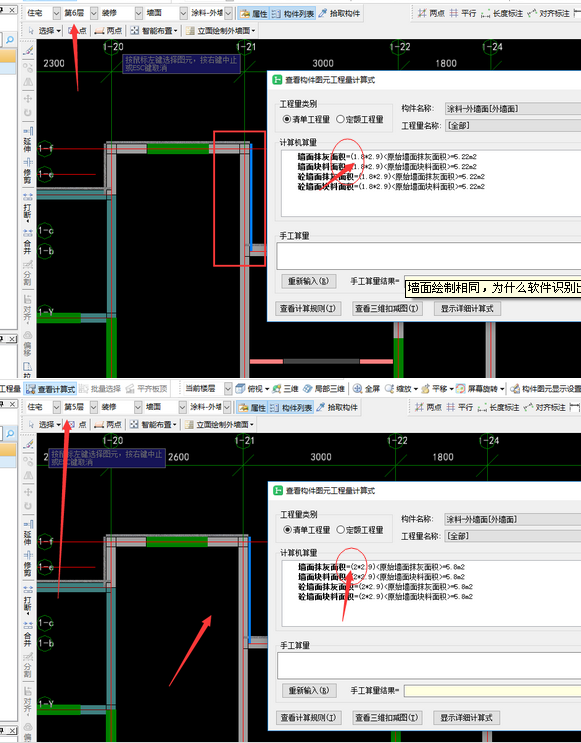Select 两点 draw tool beside 点, 第5层 view
The width and height of the screenshot is (581, 743).
pos(108,425)
